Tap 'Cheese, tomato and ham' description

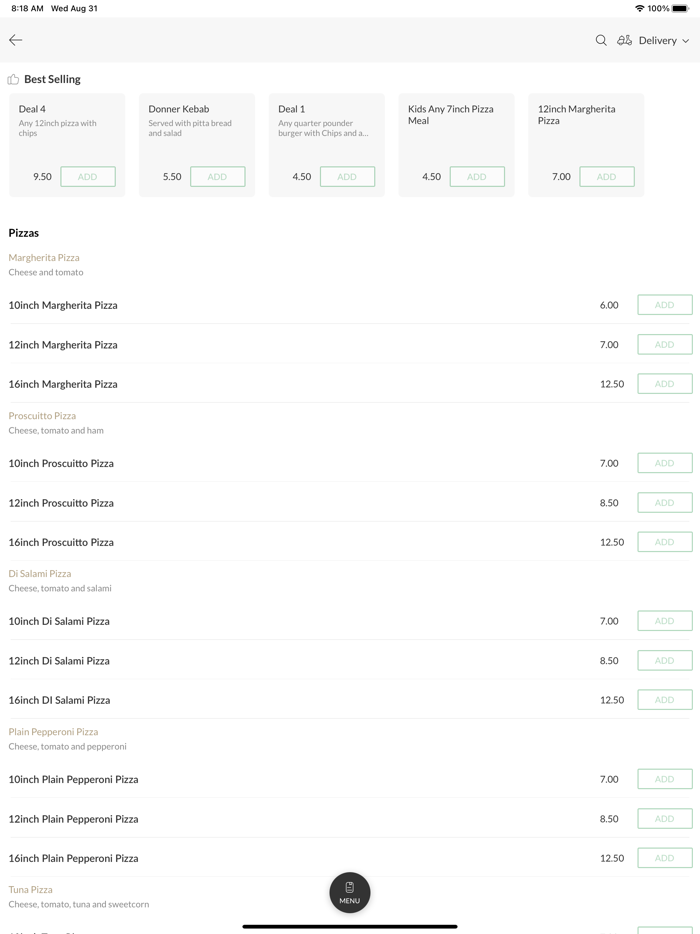tap(56, 430)
